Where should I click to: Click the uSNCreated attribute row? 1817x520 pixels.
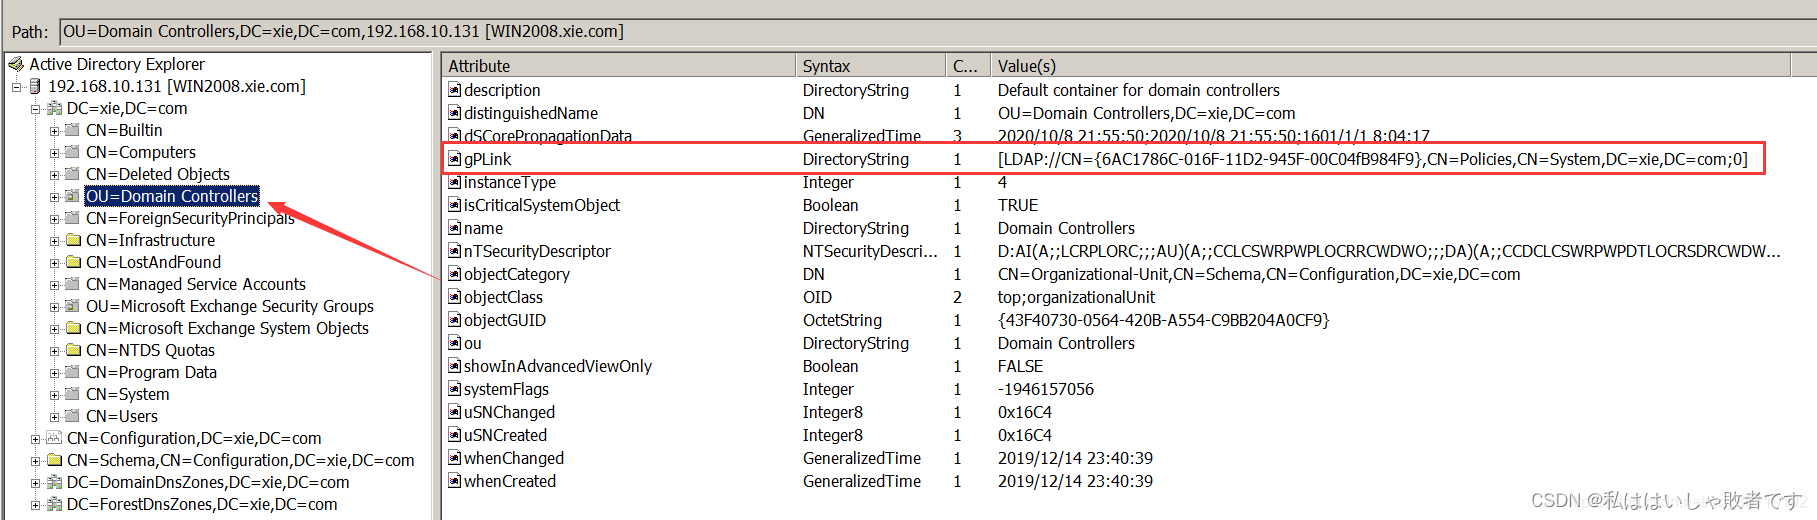pyautogui.click(x=1116, y=435)
